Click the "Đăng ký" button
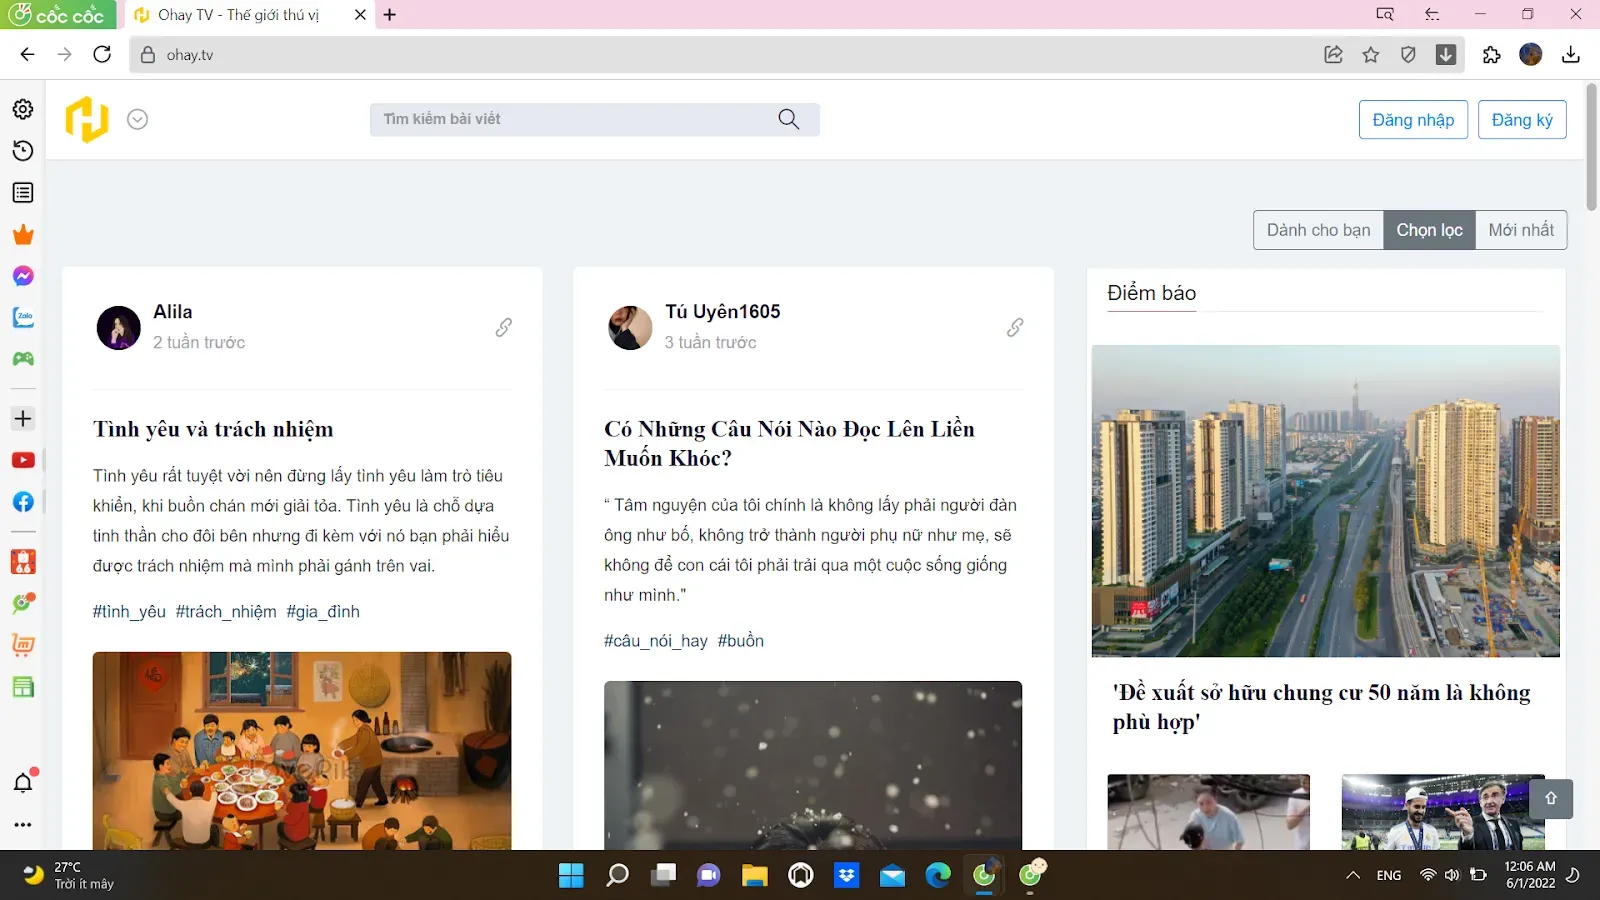1600x900 pixels. pyautogui.click(x=1522, y=119)
